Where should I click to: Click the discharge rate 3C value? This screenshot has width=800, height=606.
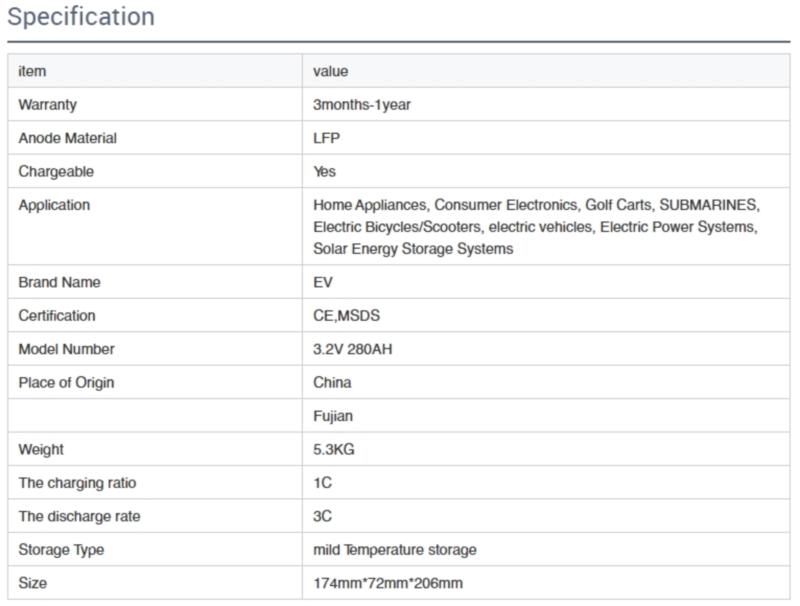[x=322, y=516]
